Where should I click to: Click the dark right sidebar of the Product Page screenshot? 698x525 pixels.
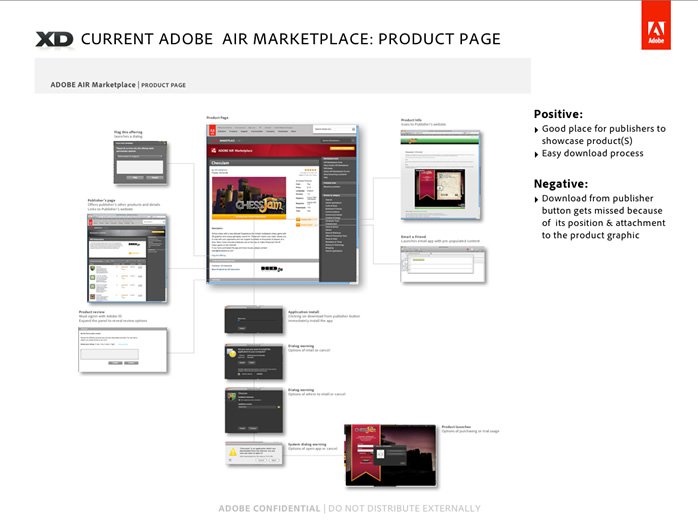coord(338,218)
